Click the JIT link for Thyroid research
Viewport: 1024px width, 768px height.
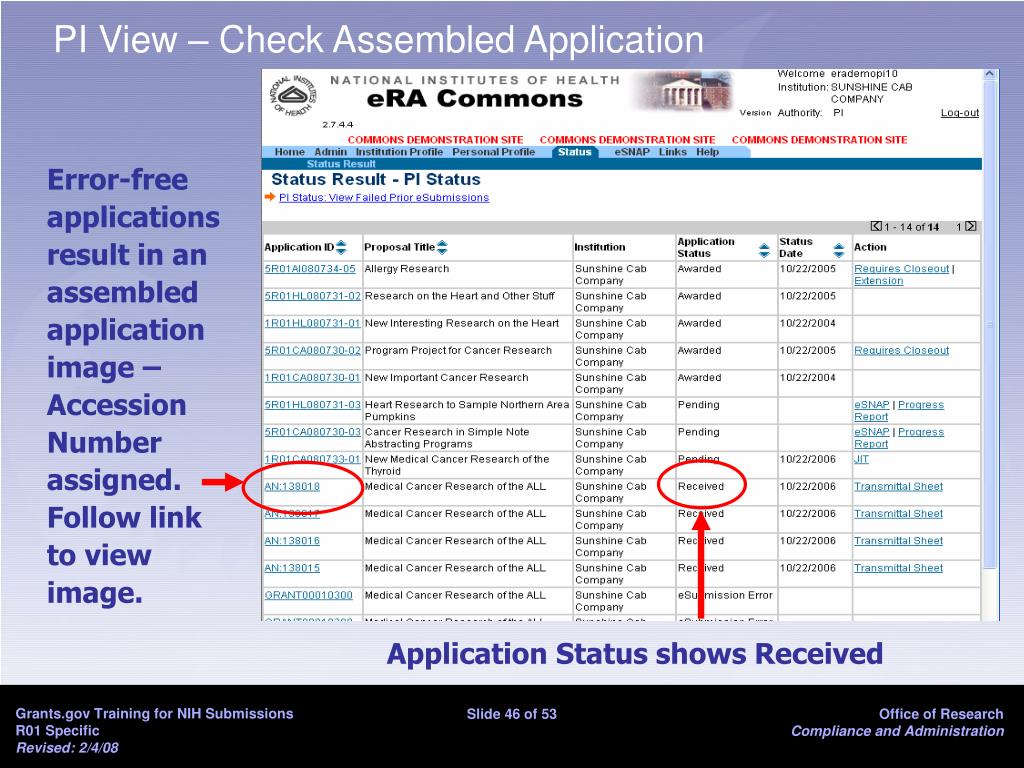(861, 459)
